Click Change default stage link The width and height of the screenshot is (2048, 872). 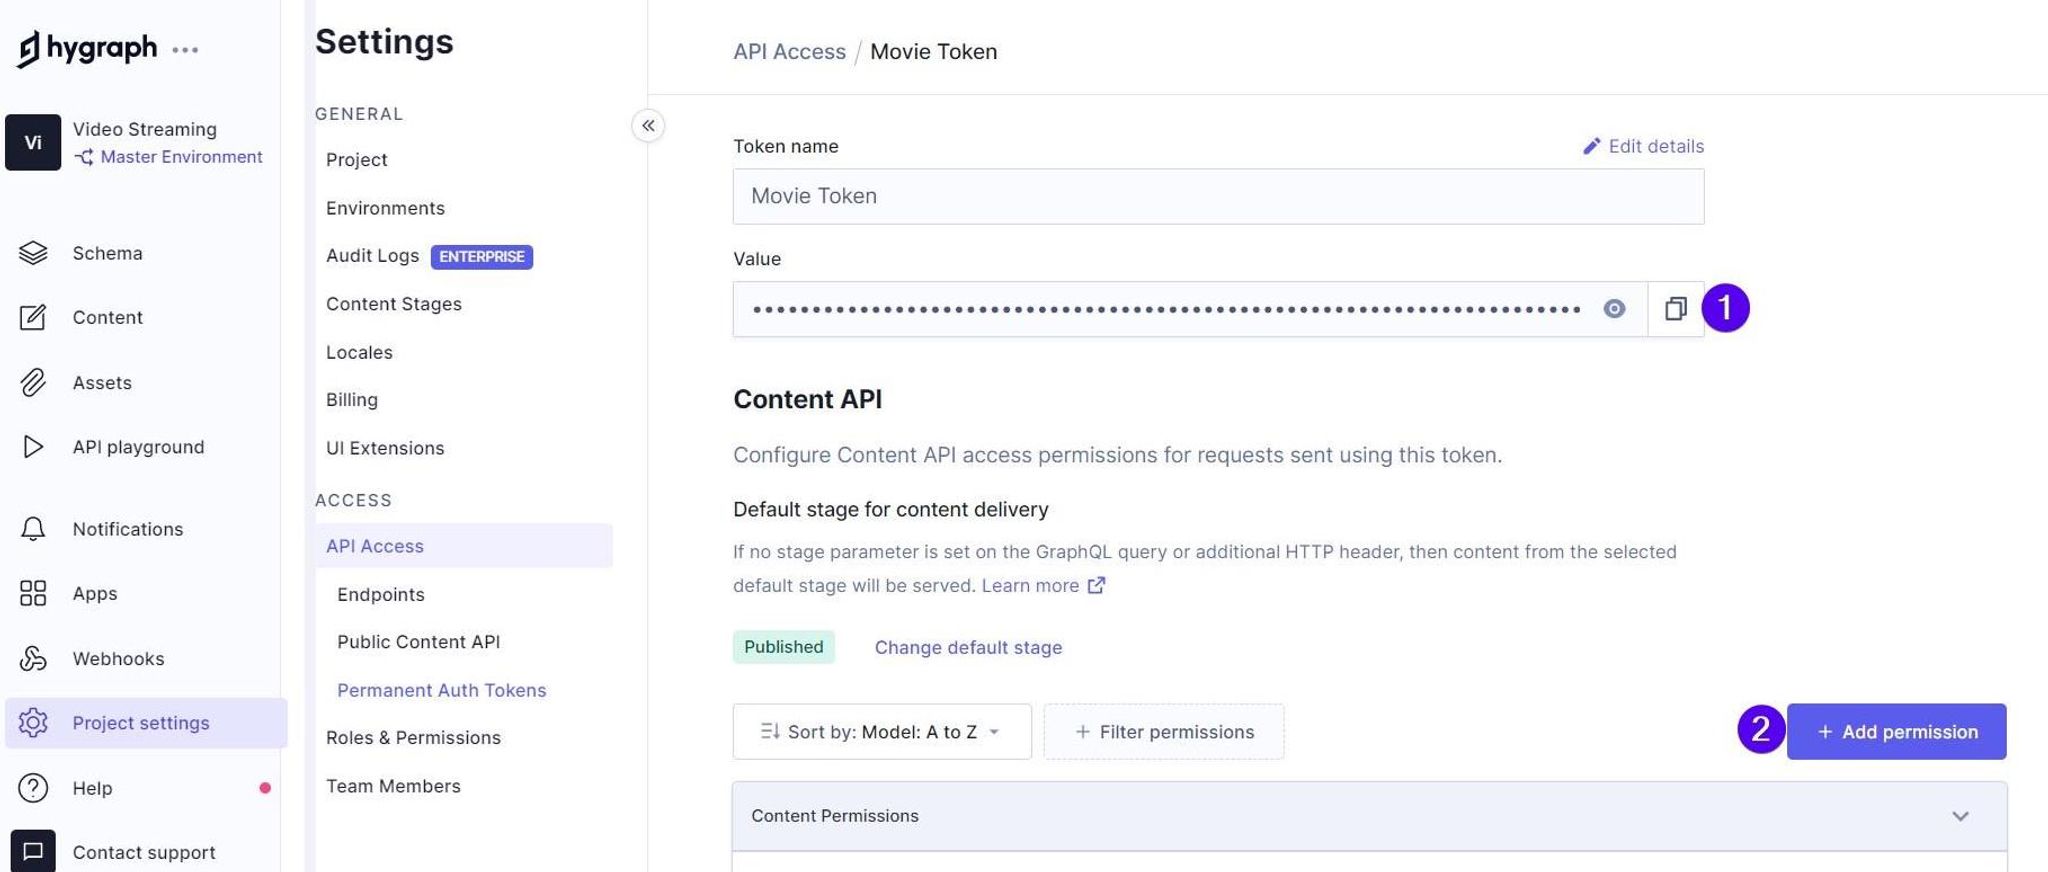[968, 648]
